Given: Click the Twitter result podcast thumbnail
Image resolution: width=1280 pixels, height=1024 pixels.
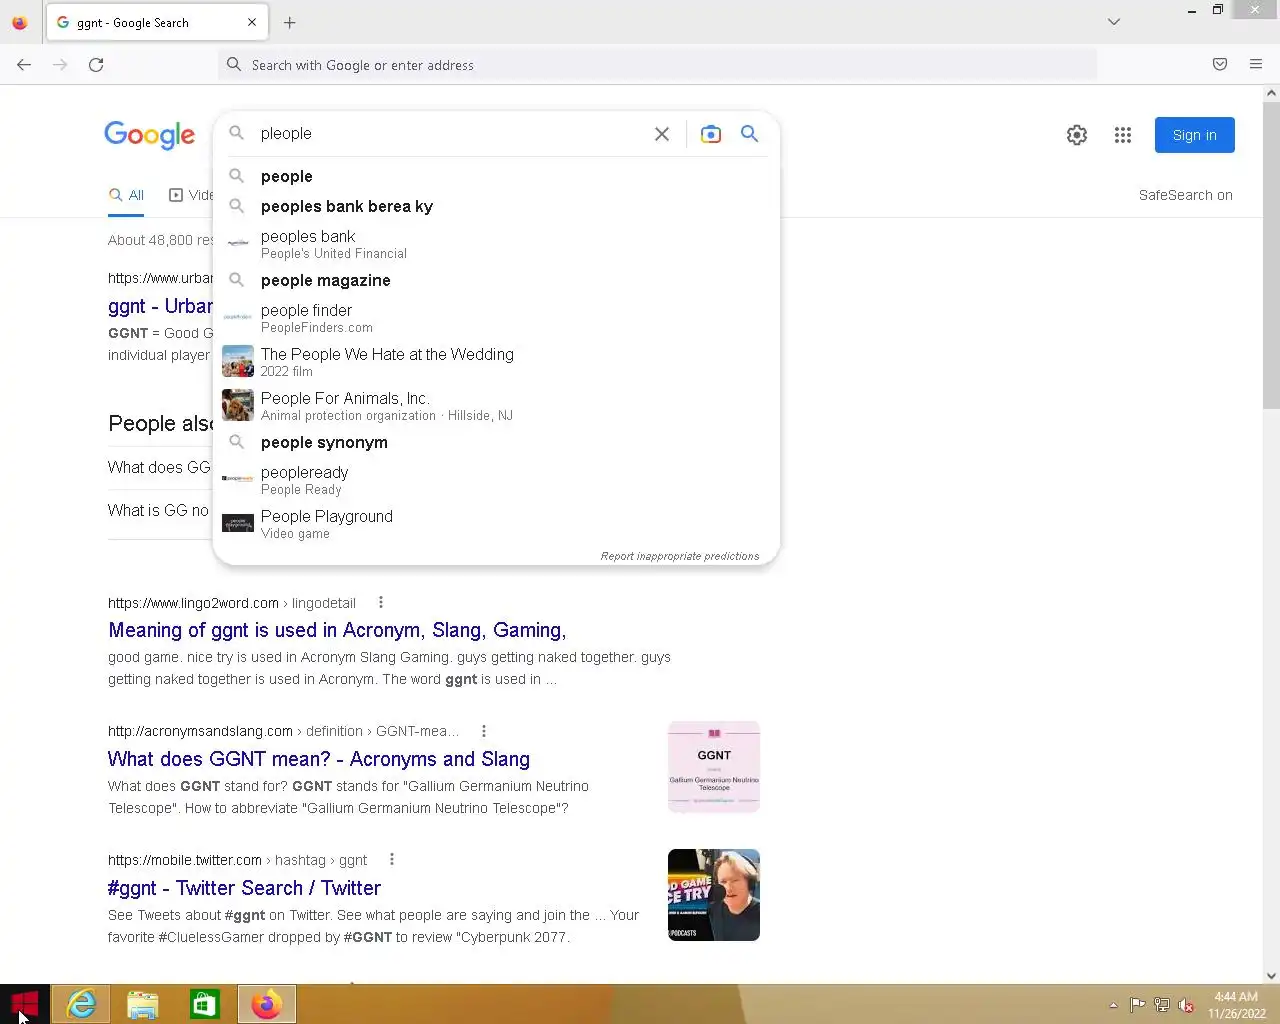Looking at the screenshot, I should point(714,895).
